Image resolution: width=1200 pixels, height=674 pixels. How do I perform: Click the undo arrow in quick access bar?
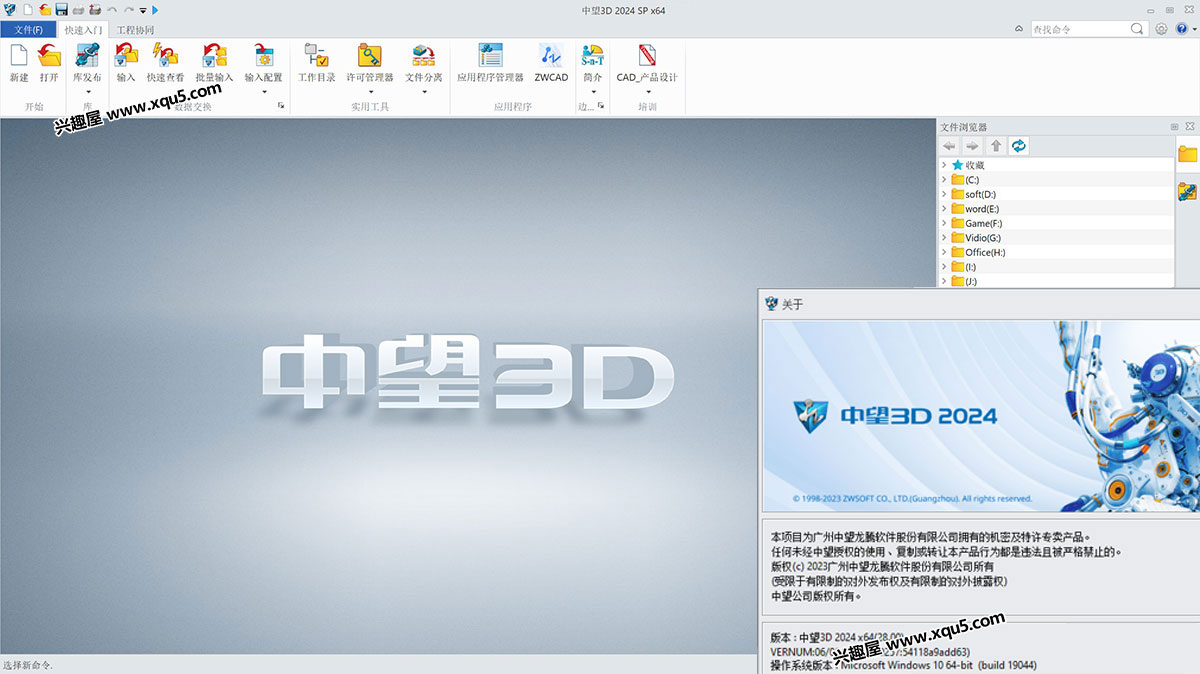(x=111, y=9)
